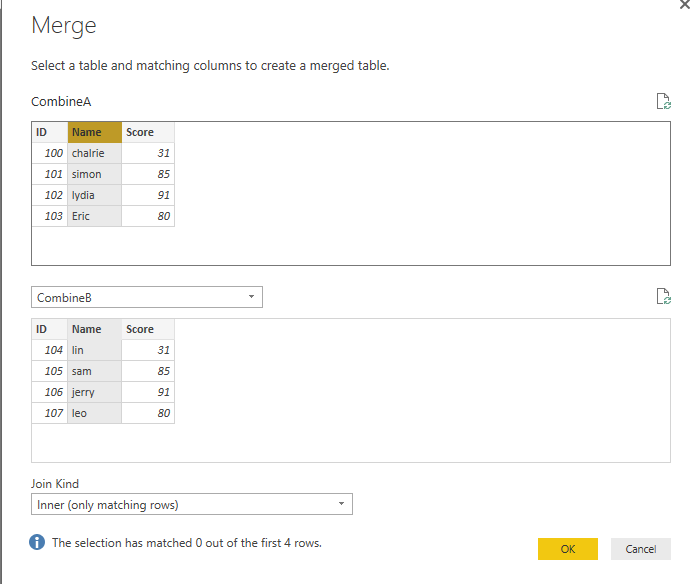Viewport: 690px width, 584px height.
Task: Click the cell 'sam' in CombineB
Action: pos(95,371)
